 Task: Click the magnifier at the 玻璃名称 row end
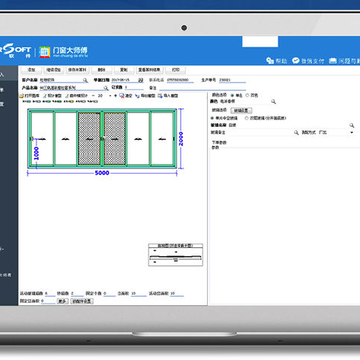(351, 125)
